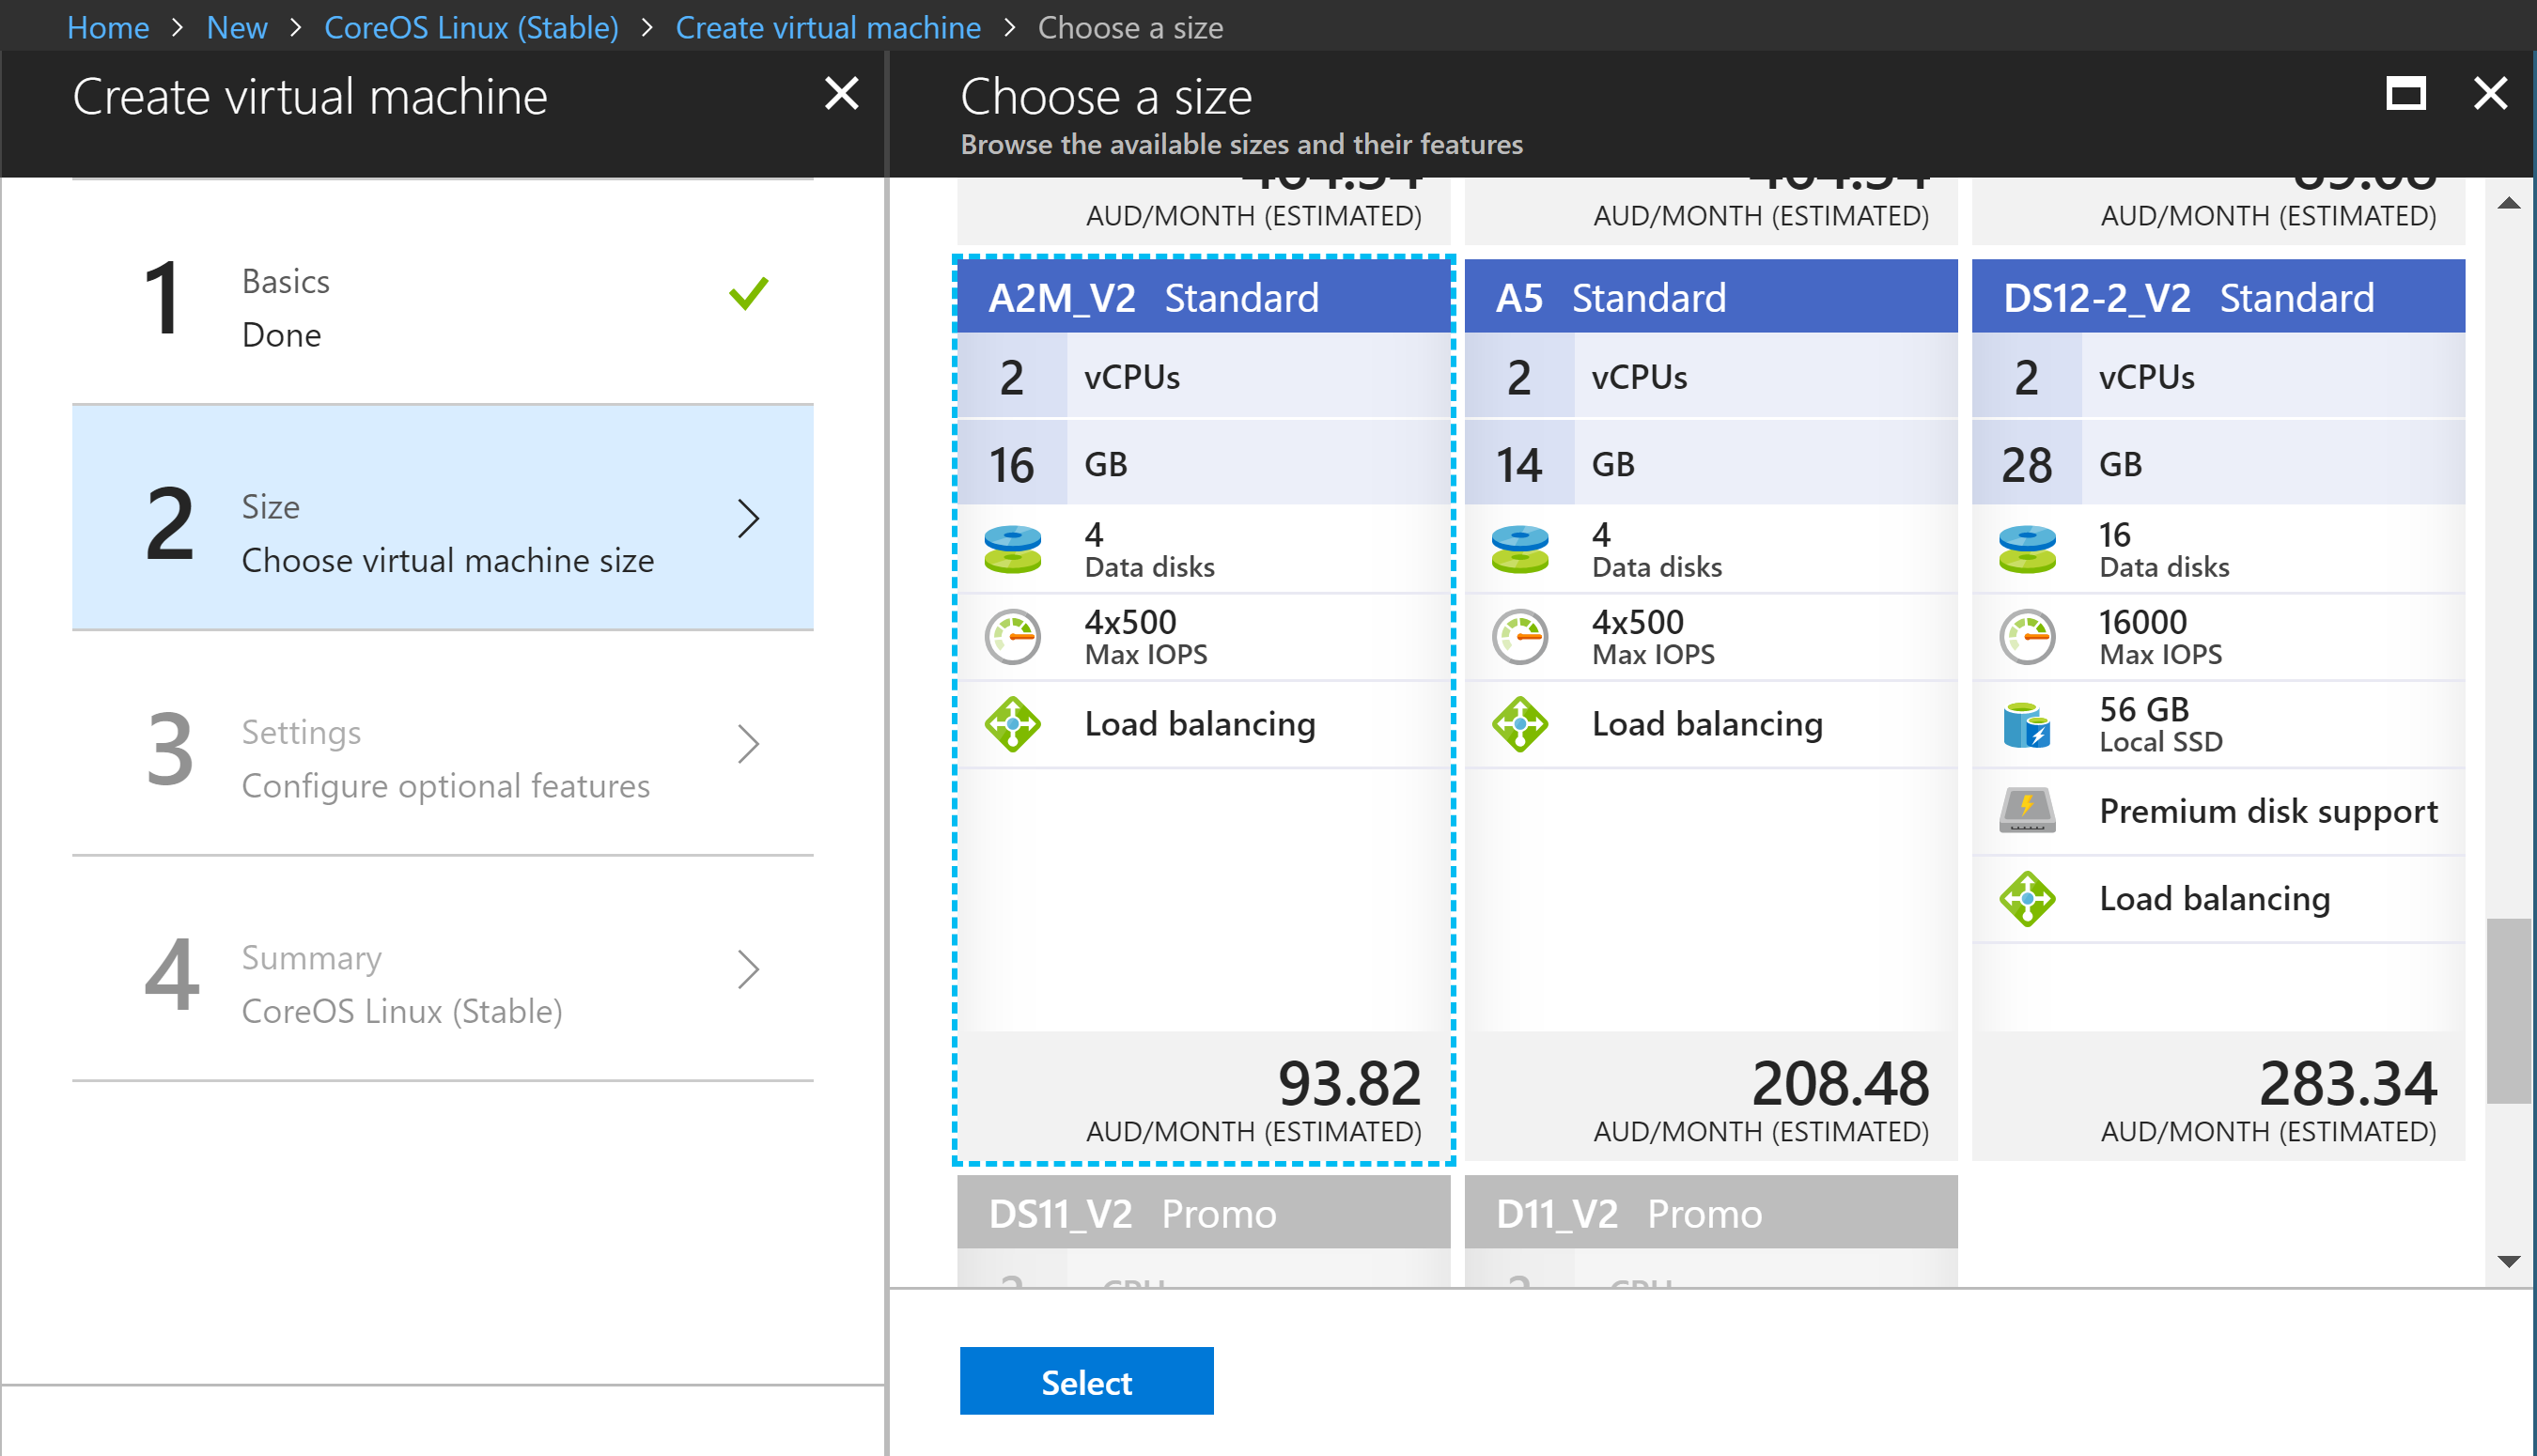The width and height of the screenshot is (2537, 1456).
Task: Click Load balancing icon in DS12-2_V2 card
Action: 2026,898
